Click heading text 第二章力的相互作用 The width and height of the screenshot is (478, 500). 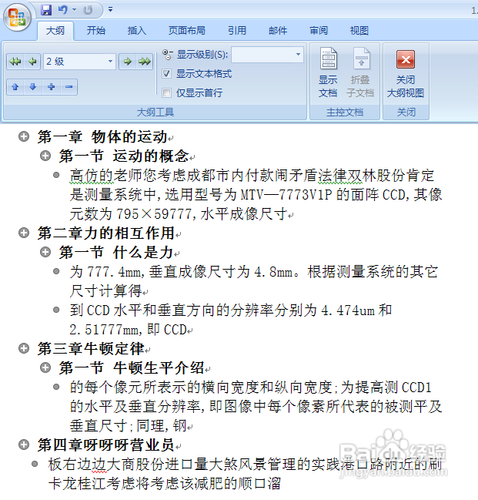tap(106, 233)
